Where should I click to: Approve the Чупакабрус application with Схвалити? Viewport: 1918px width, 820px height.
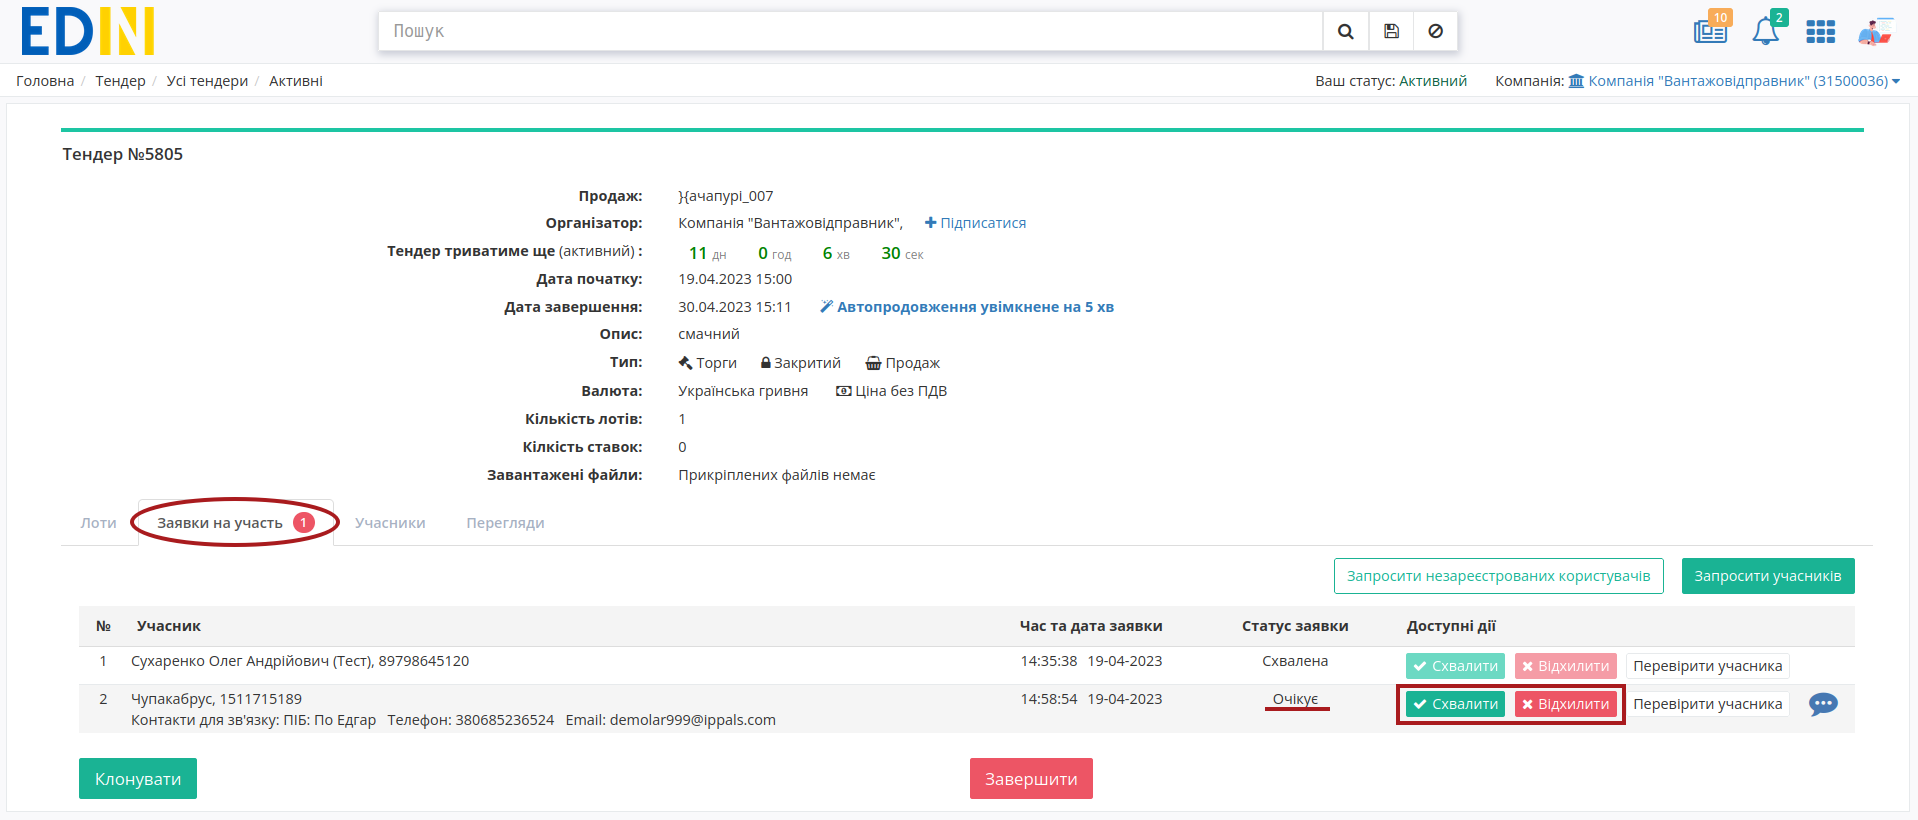(1455, 704)
